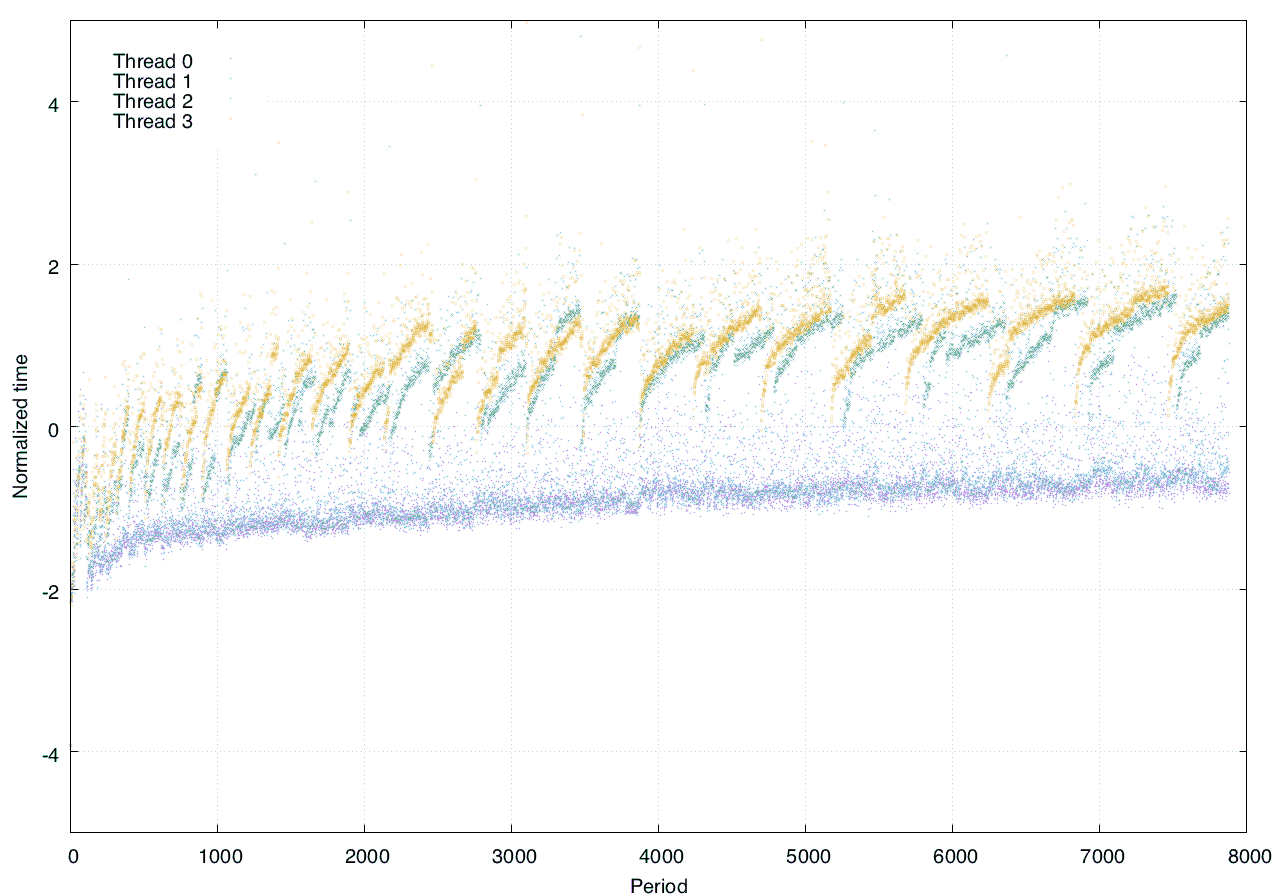
Task: Click the Period x-axis title
Action: (658, 885)
